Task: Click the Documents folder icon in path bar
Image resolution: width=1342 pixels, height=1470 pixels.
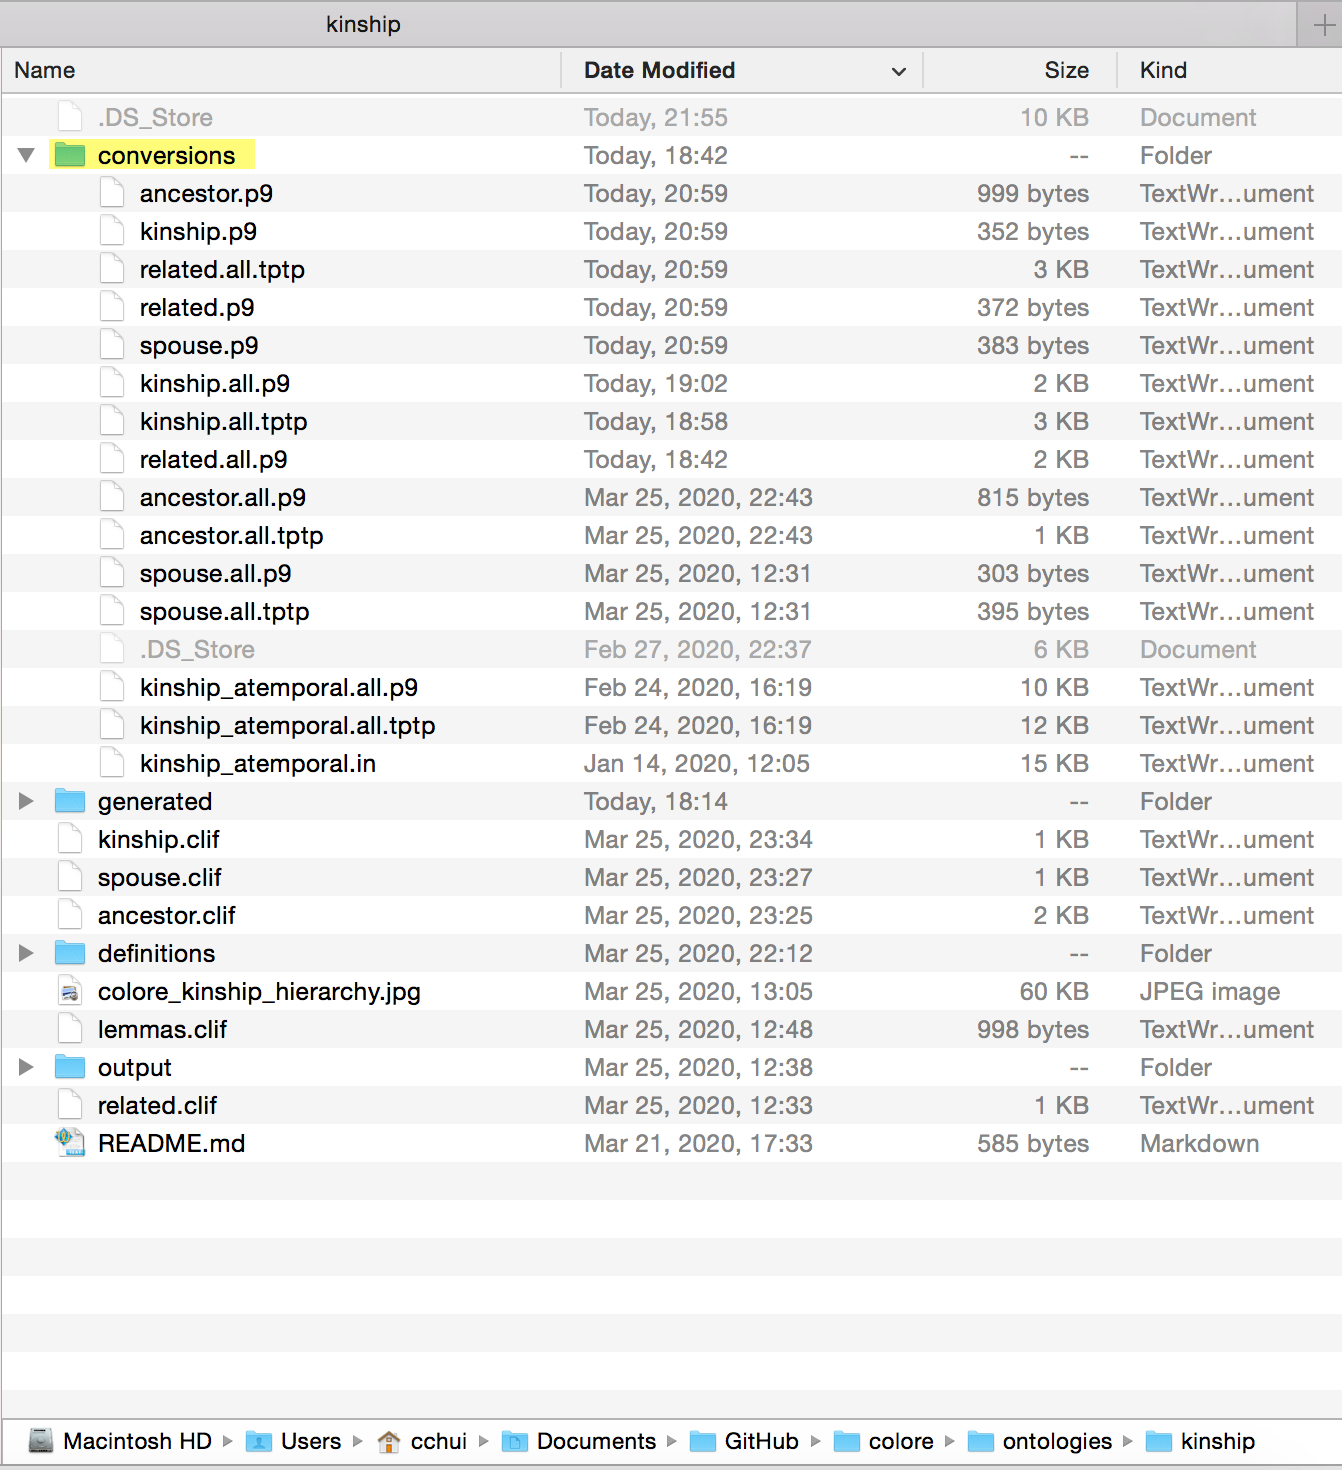Action: (x=515, y=1441)
